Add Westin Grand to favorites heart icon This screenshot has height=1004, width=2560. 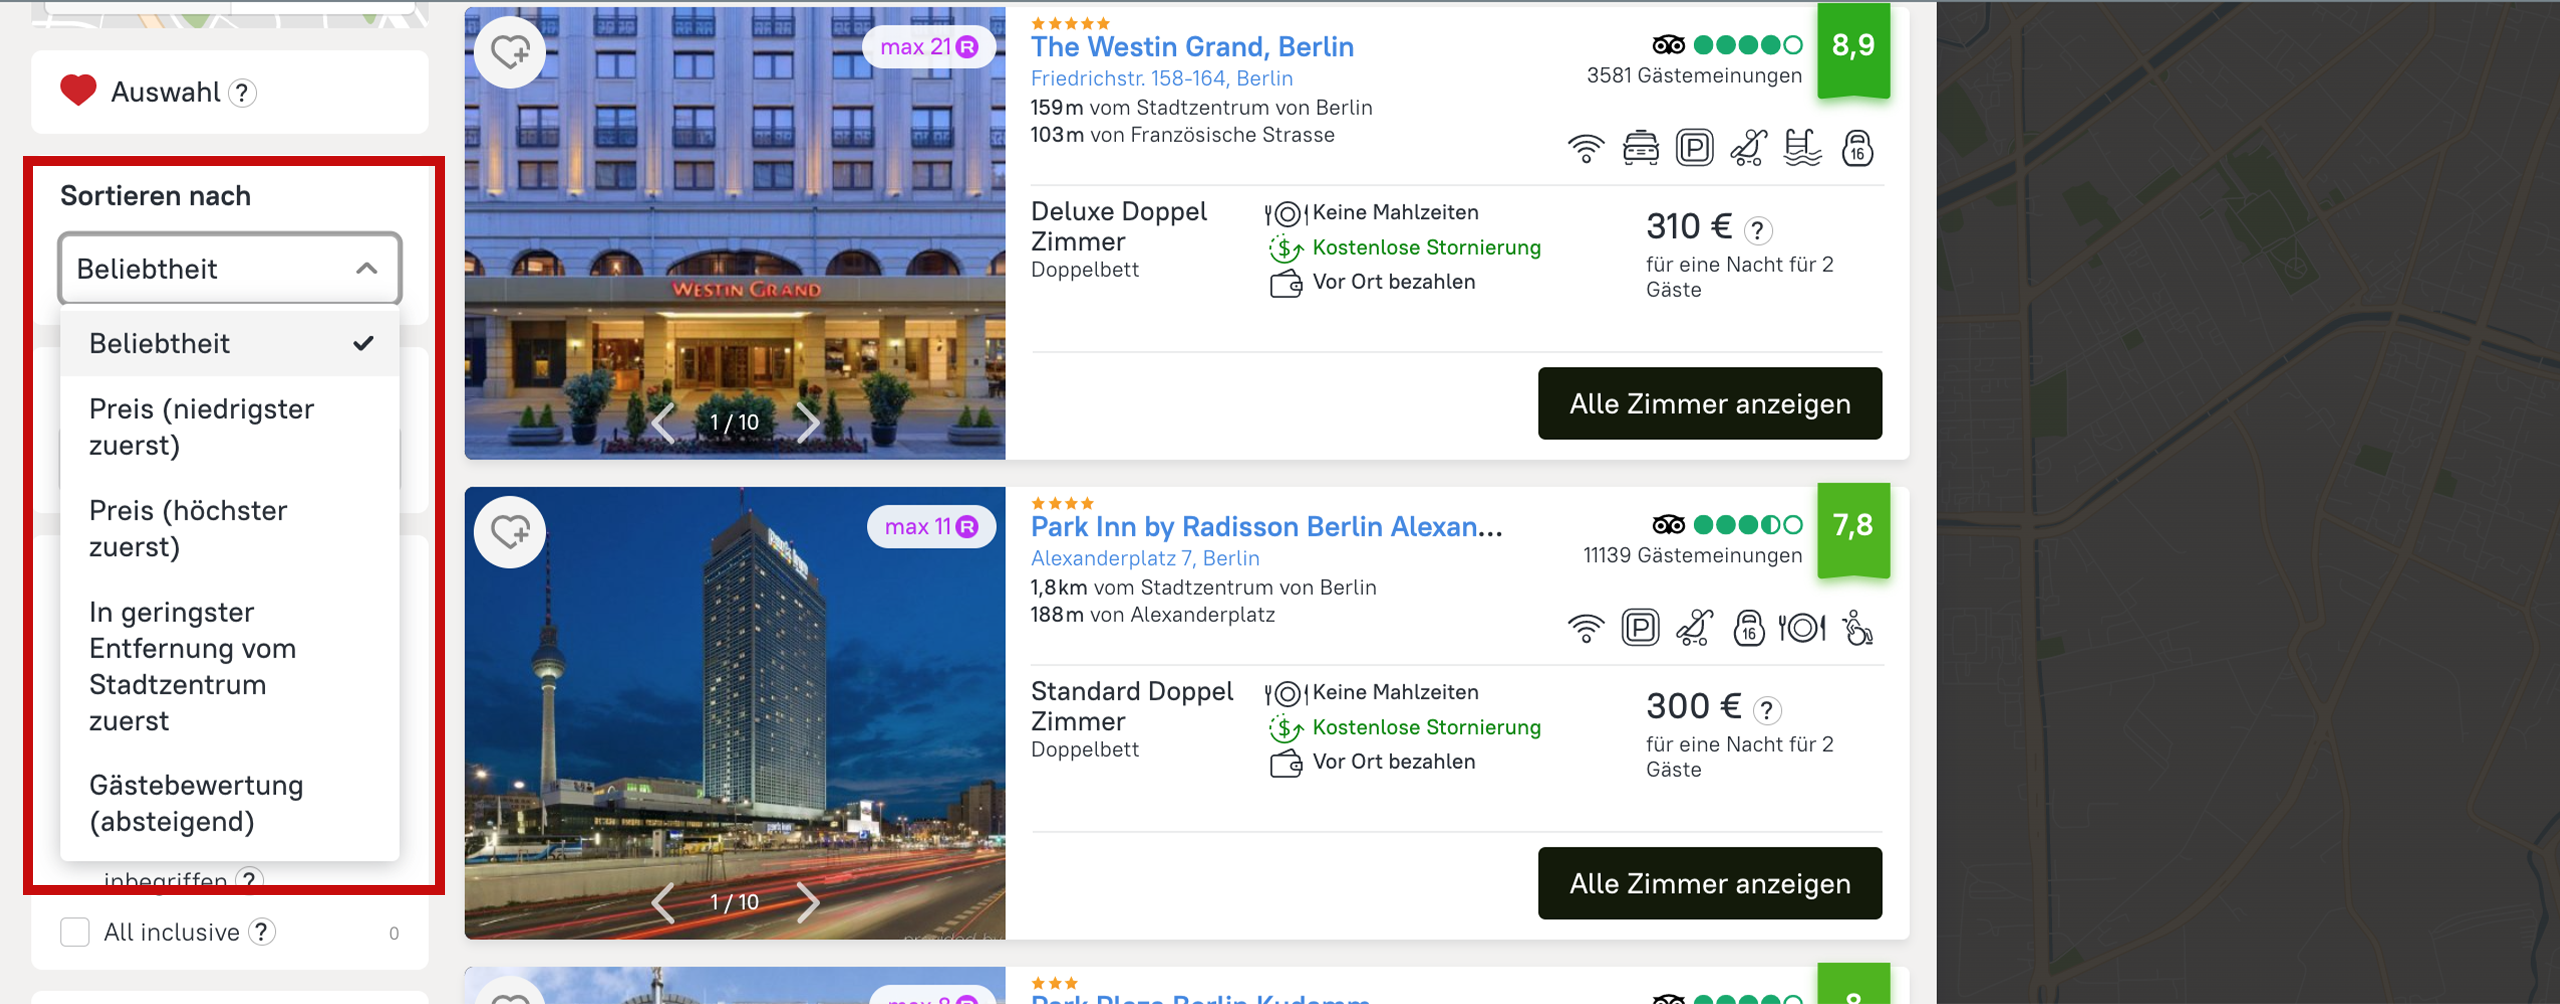[510, 52]
